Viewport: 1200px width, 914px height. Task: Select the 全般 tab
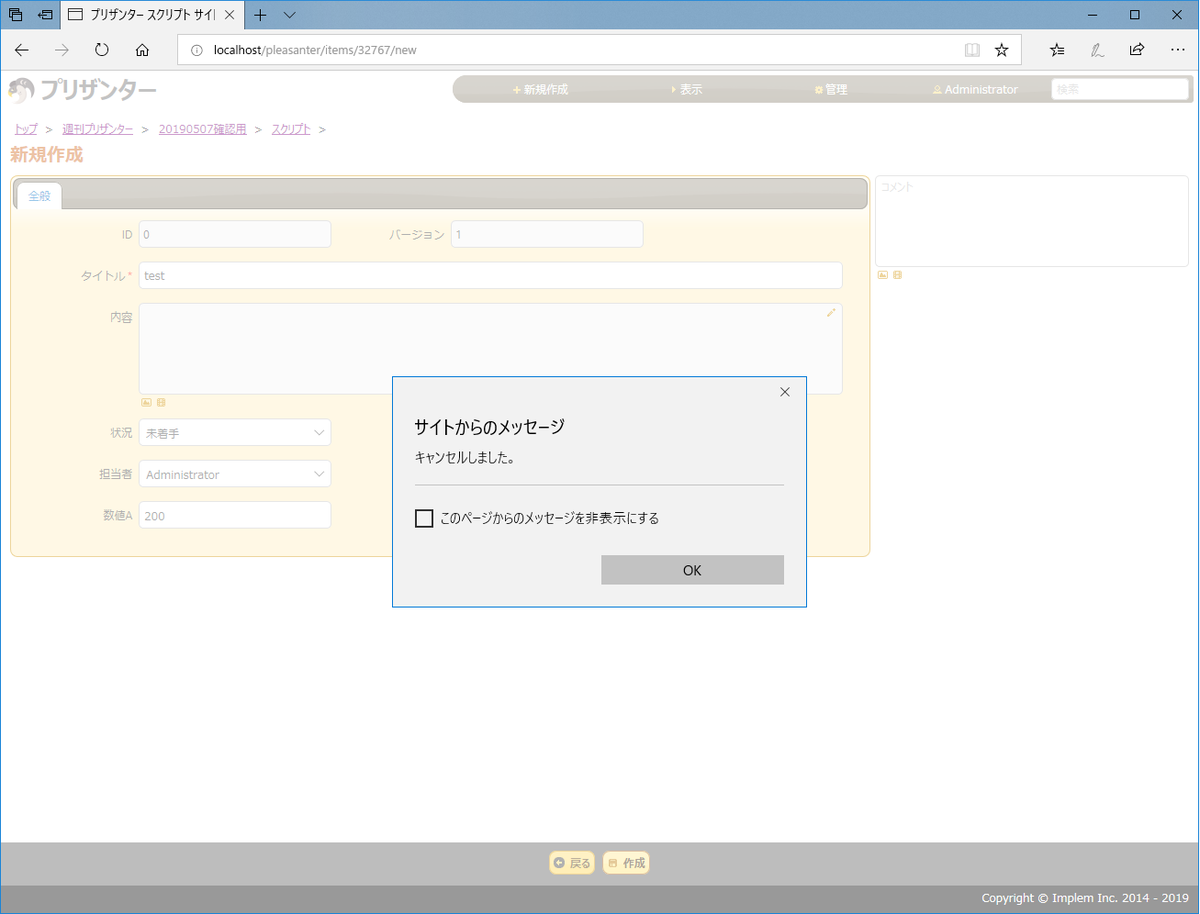coord(39,196)
